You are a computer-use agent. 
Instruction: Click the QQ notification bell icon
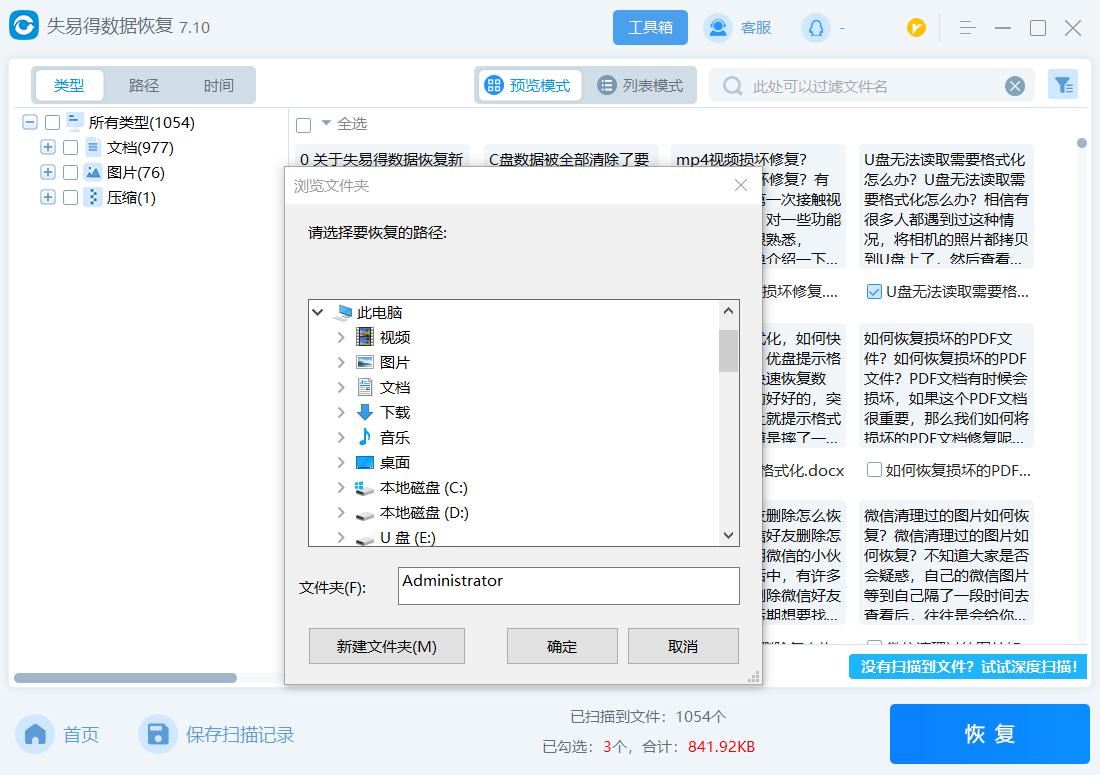(x=818, y=28)
